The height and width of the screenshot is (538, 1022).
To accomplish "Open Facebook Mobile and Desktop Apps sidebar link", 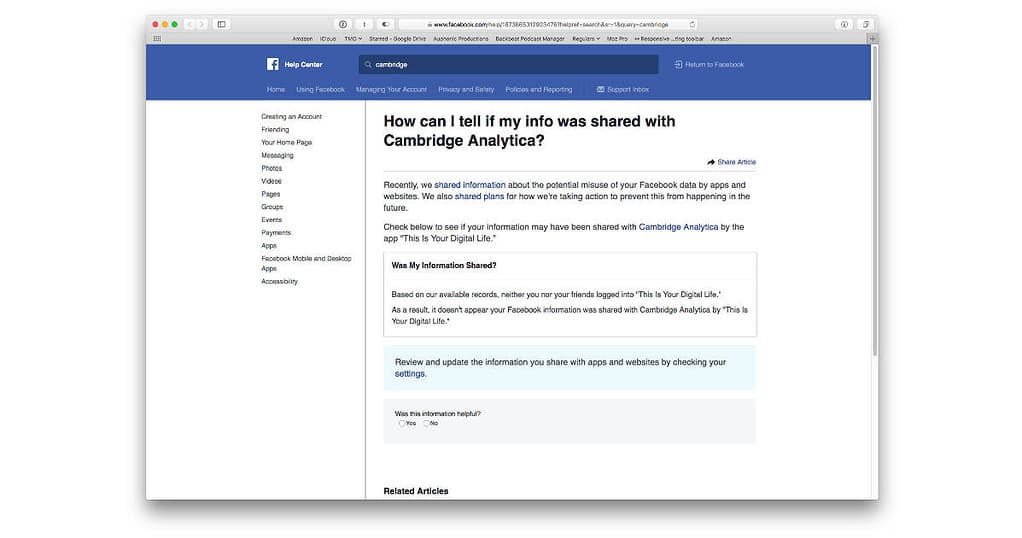I will (x=306, y=263).
